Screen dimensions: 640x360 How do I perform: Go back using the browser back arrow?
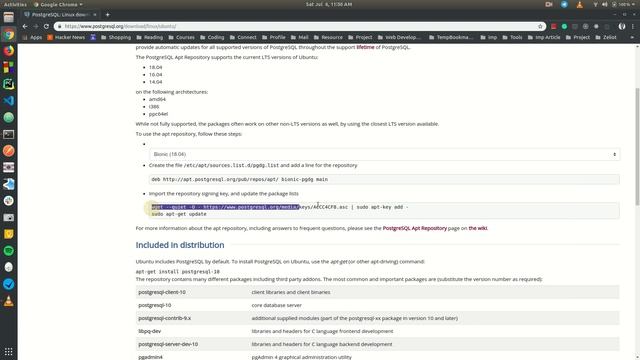(x=25, y=26)
